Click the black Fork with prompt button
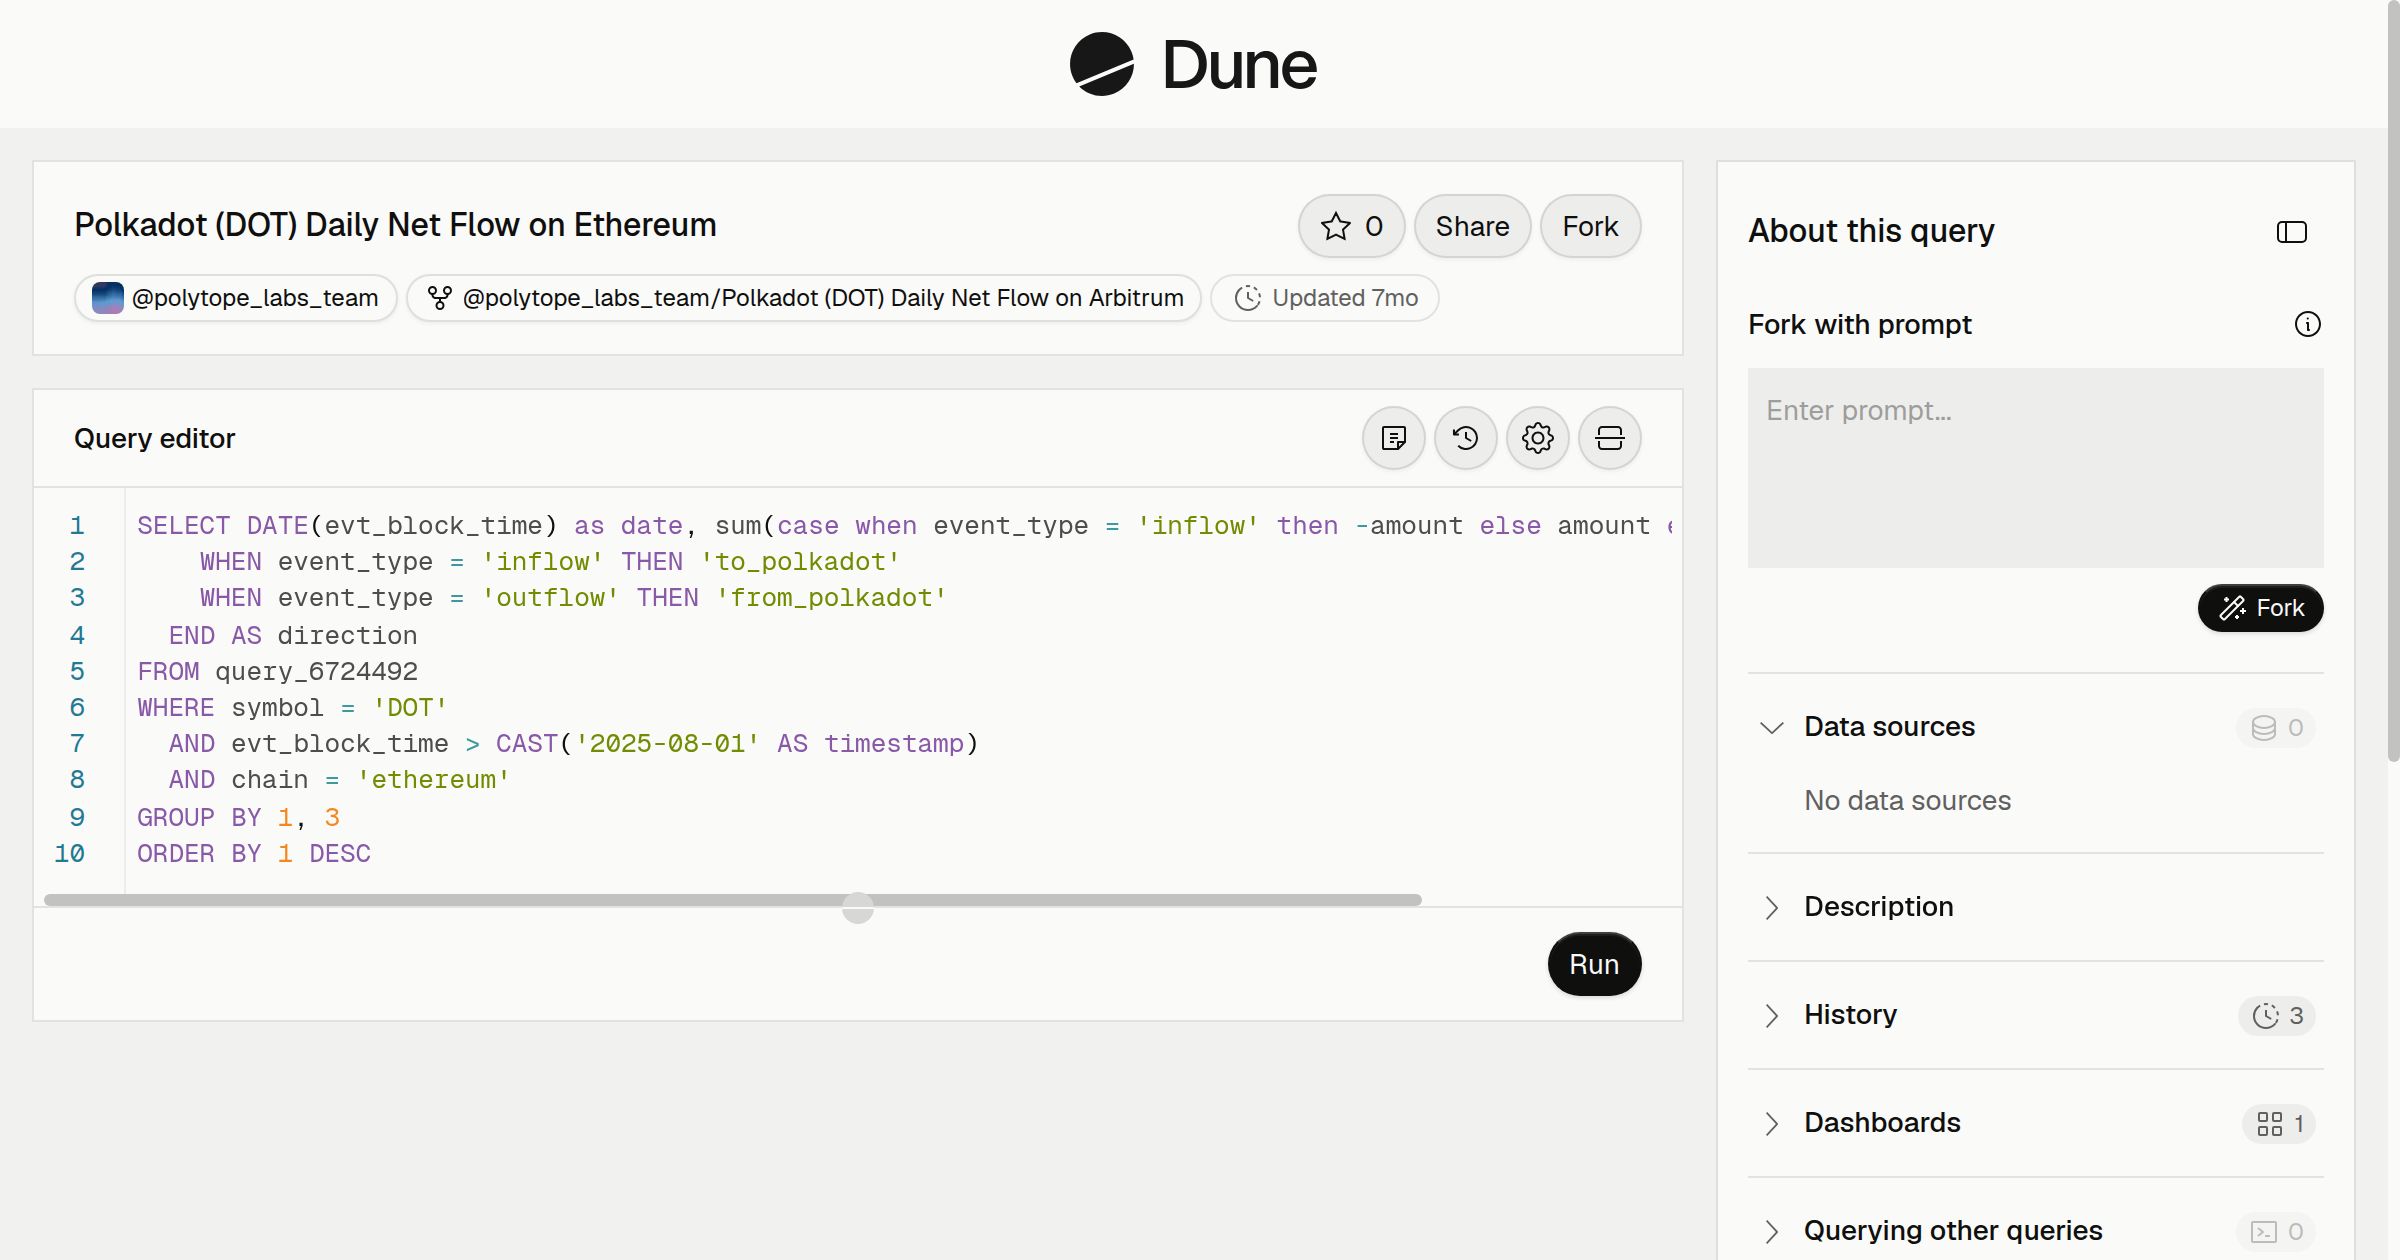 (x=2260, y=608)
